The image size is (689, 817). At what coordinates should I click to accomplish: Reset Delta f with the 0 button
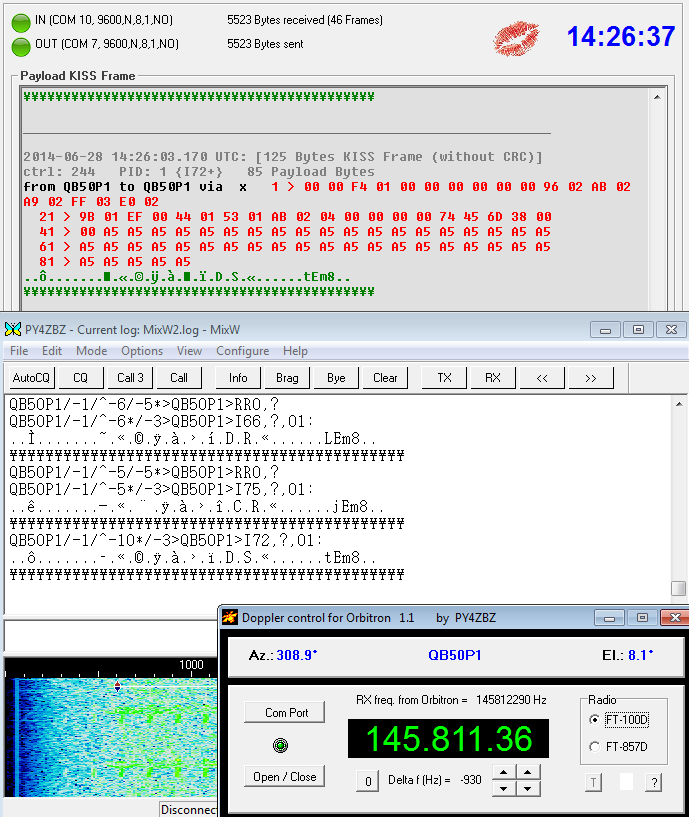[x=368, y=781]
